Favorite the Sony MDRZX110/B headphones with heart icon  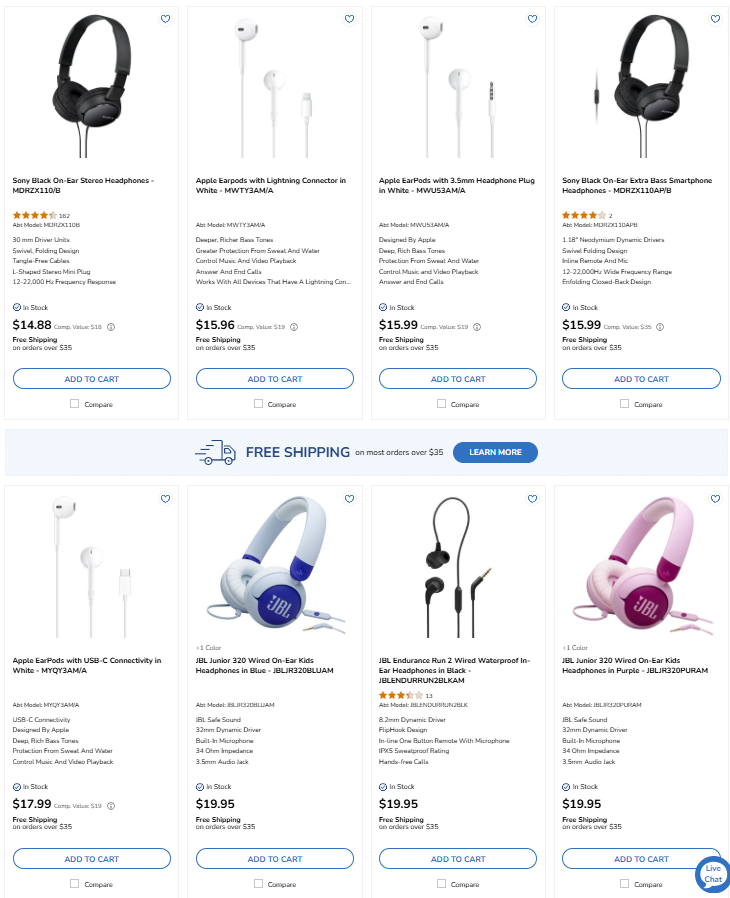point(166,19)
